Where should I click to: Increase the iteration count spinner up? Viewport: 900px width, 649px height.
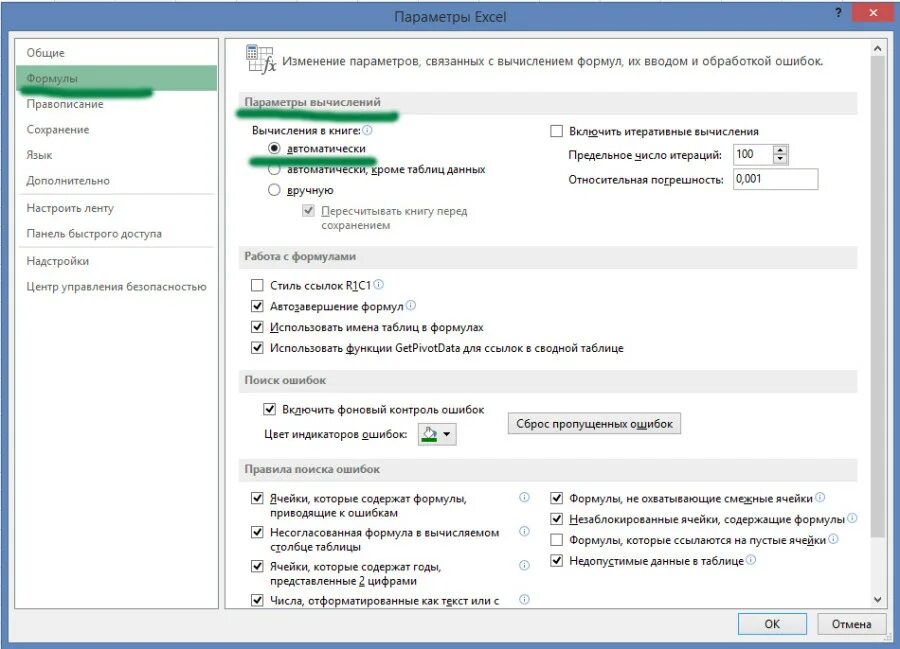[780, 150]
